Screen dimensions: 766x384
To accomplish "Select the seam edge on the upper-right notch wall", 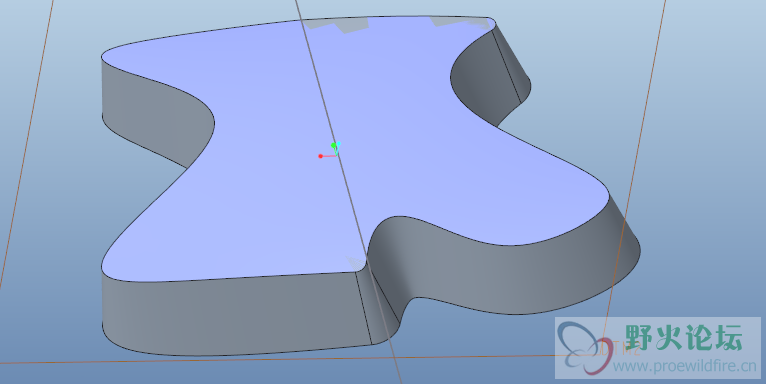I will [507, 66].
